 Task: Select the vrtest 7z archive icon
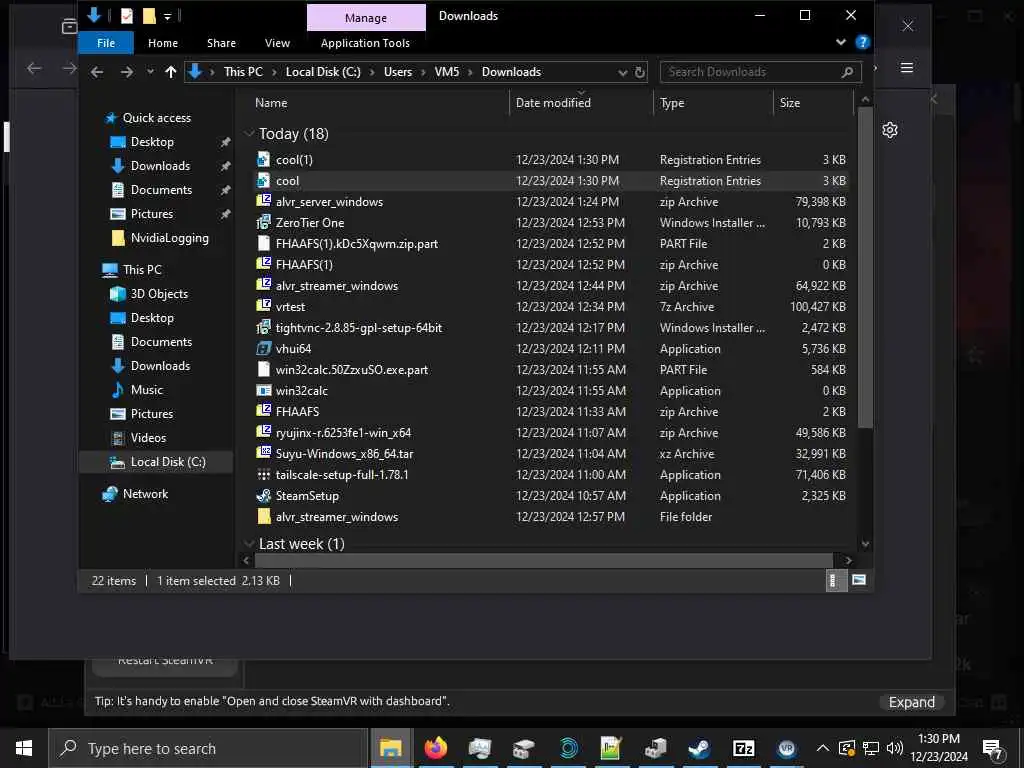point(263,306)
